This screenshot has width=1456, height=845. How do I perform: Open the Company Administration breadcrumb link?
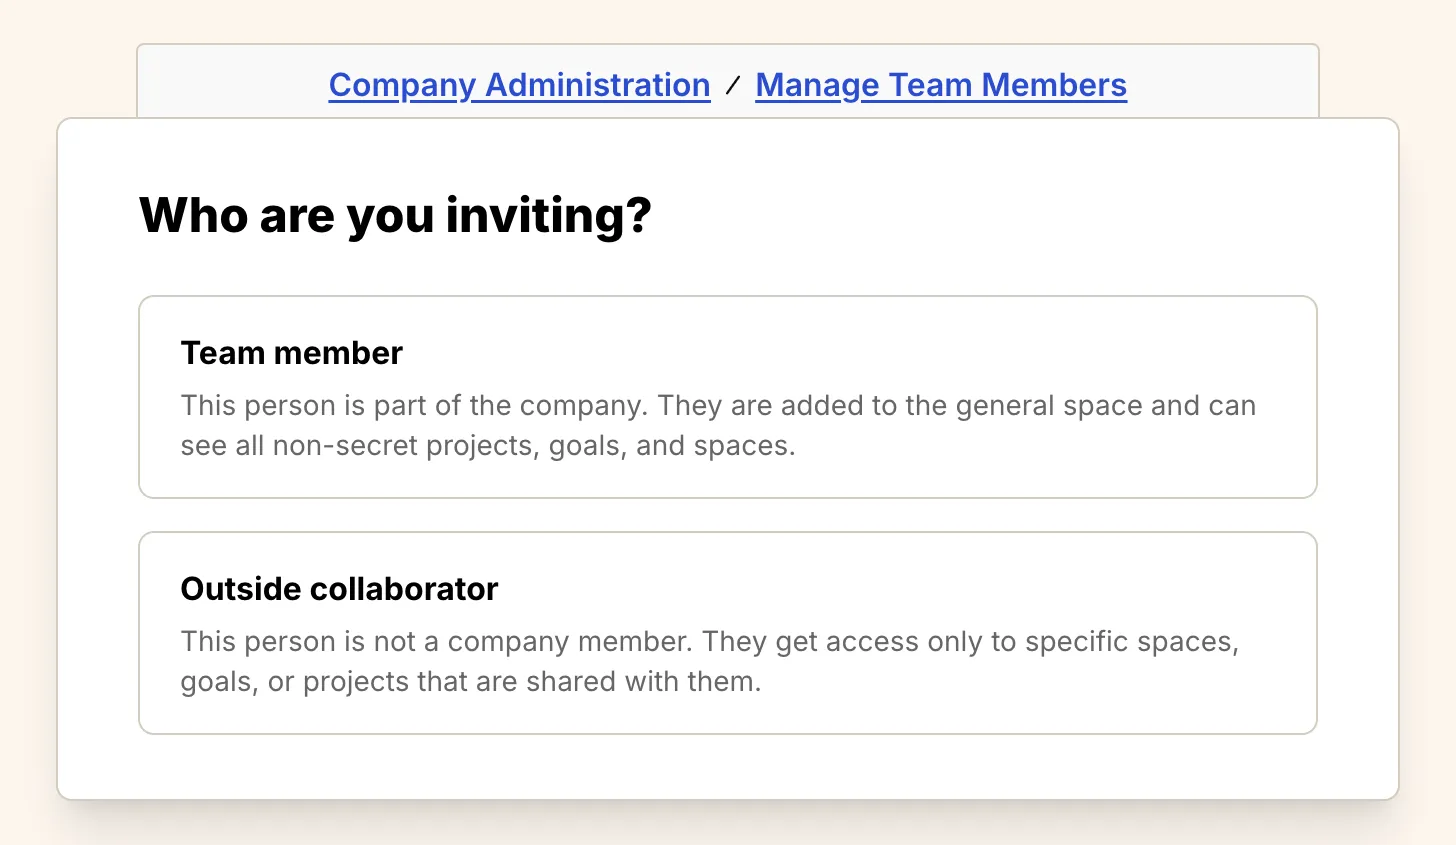(518, 85)
